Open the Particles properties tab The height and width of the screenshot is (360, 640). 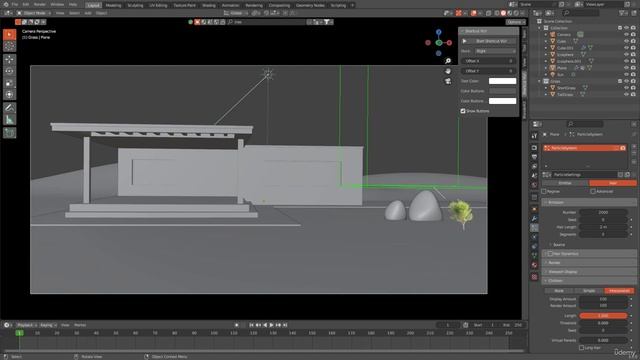[534, 228]
